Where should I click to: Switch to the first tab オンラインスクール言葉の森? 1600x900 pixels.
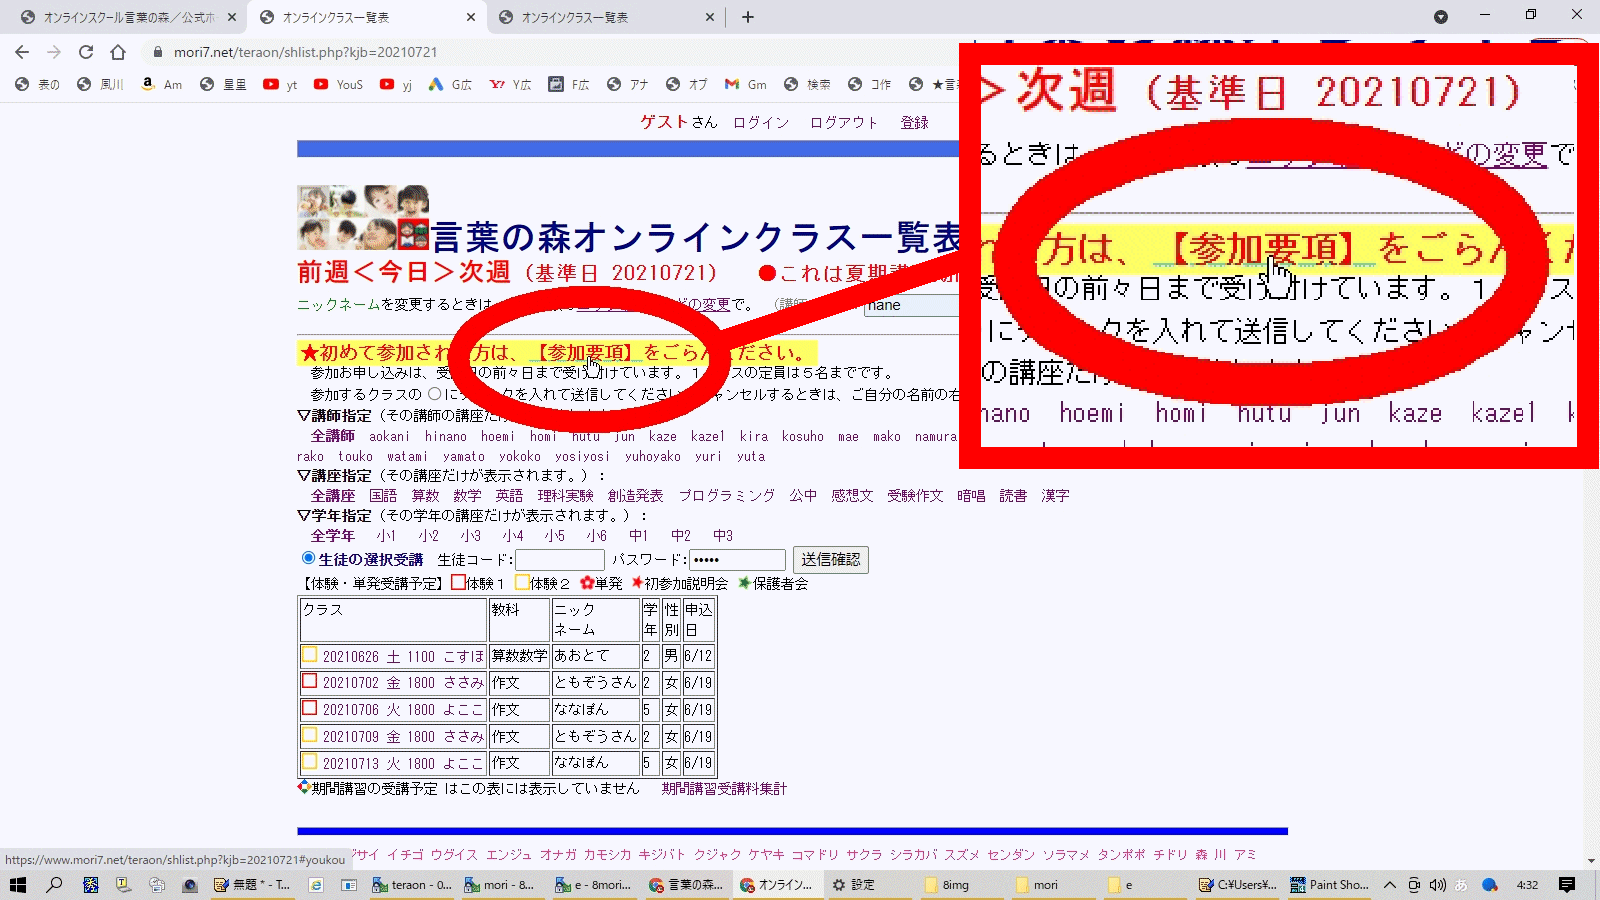[x=125, y=17]
